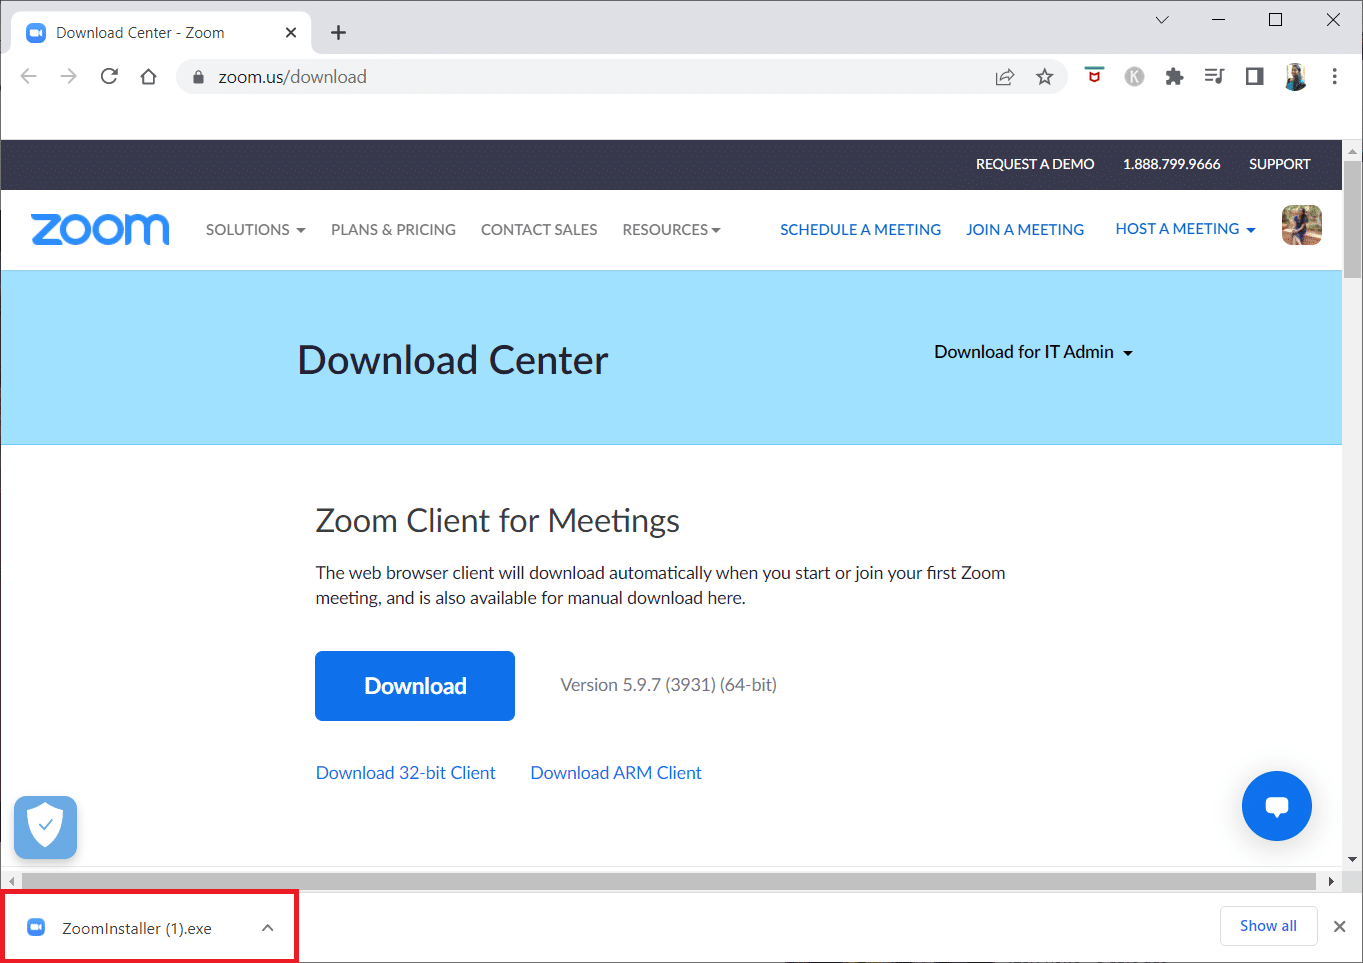1363x963 pixels.
Task: Close the Download Center - Zoom tab
Action: (291, 33)
